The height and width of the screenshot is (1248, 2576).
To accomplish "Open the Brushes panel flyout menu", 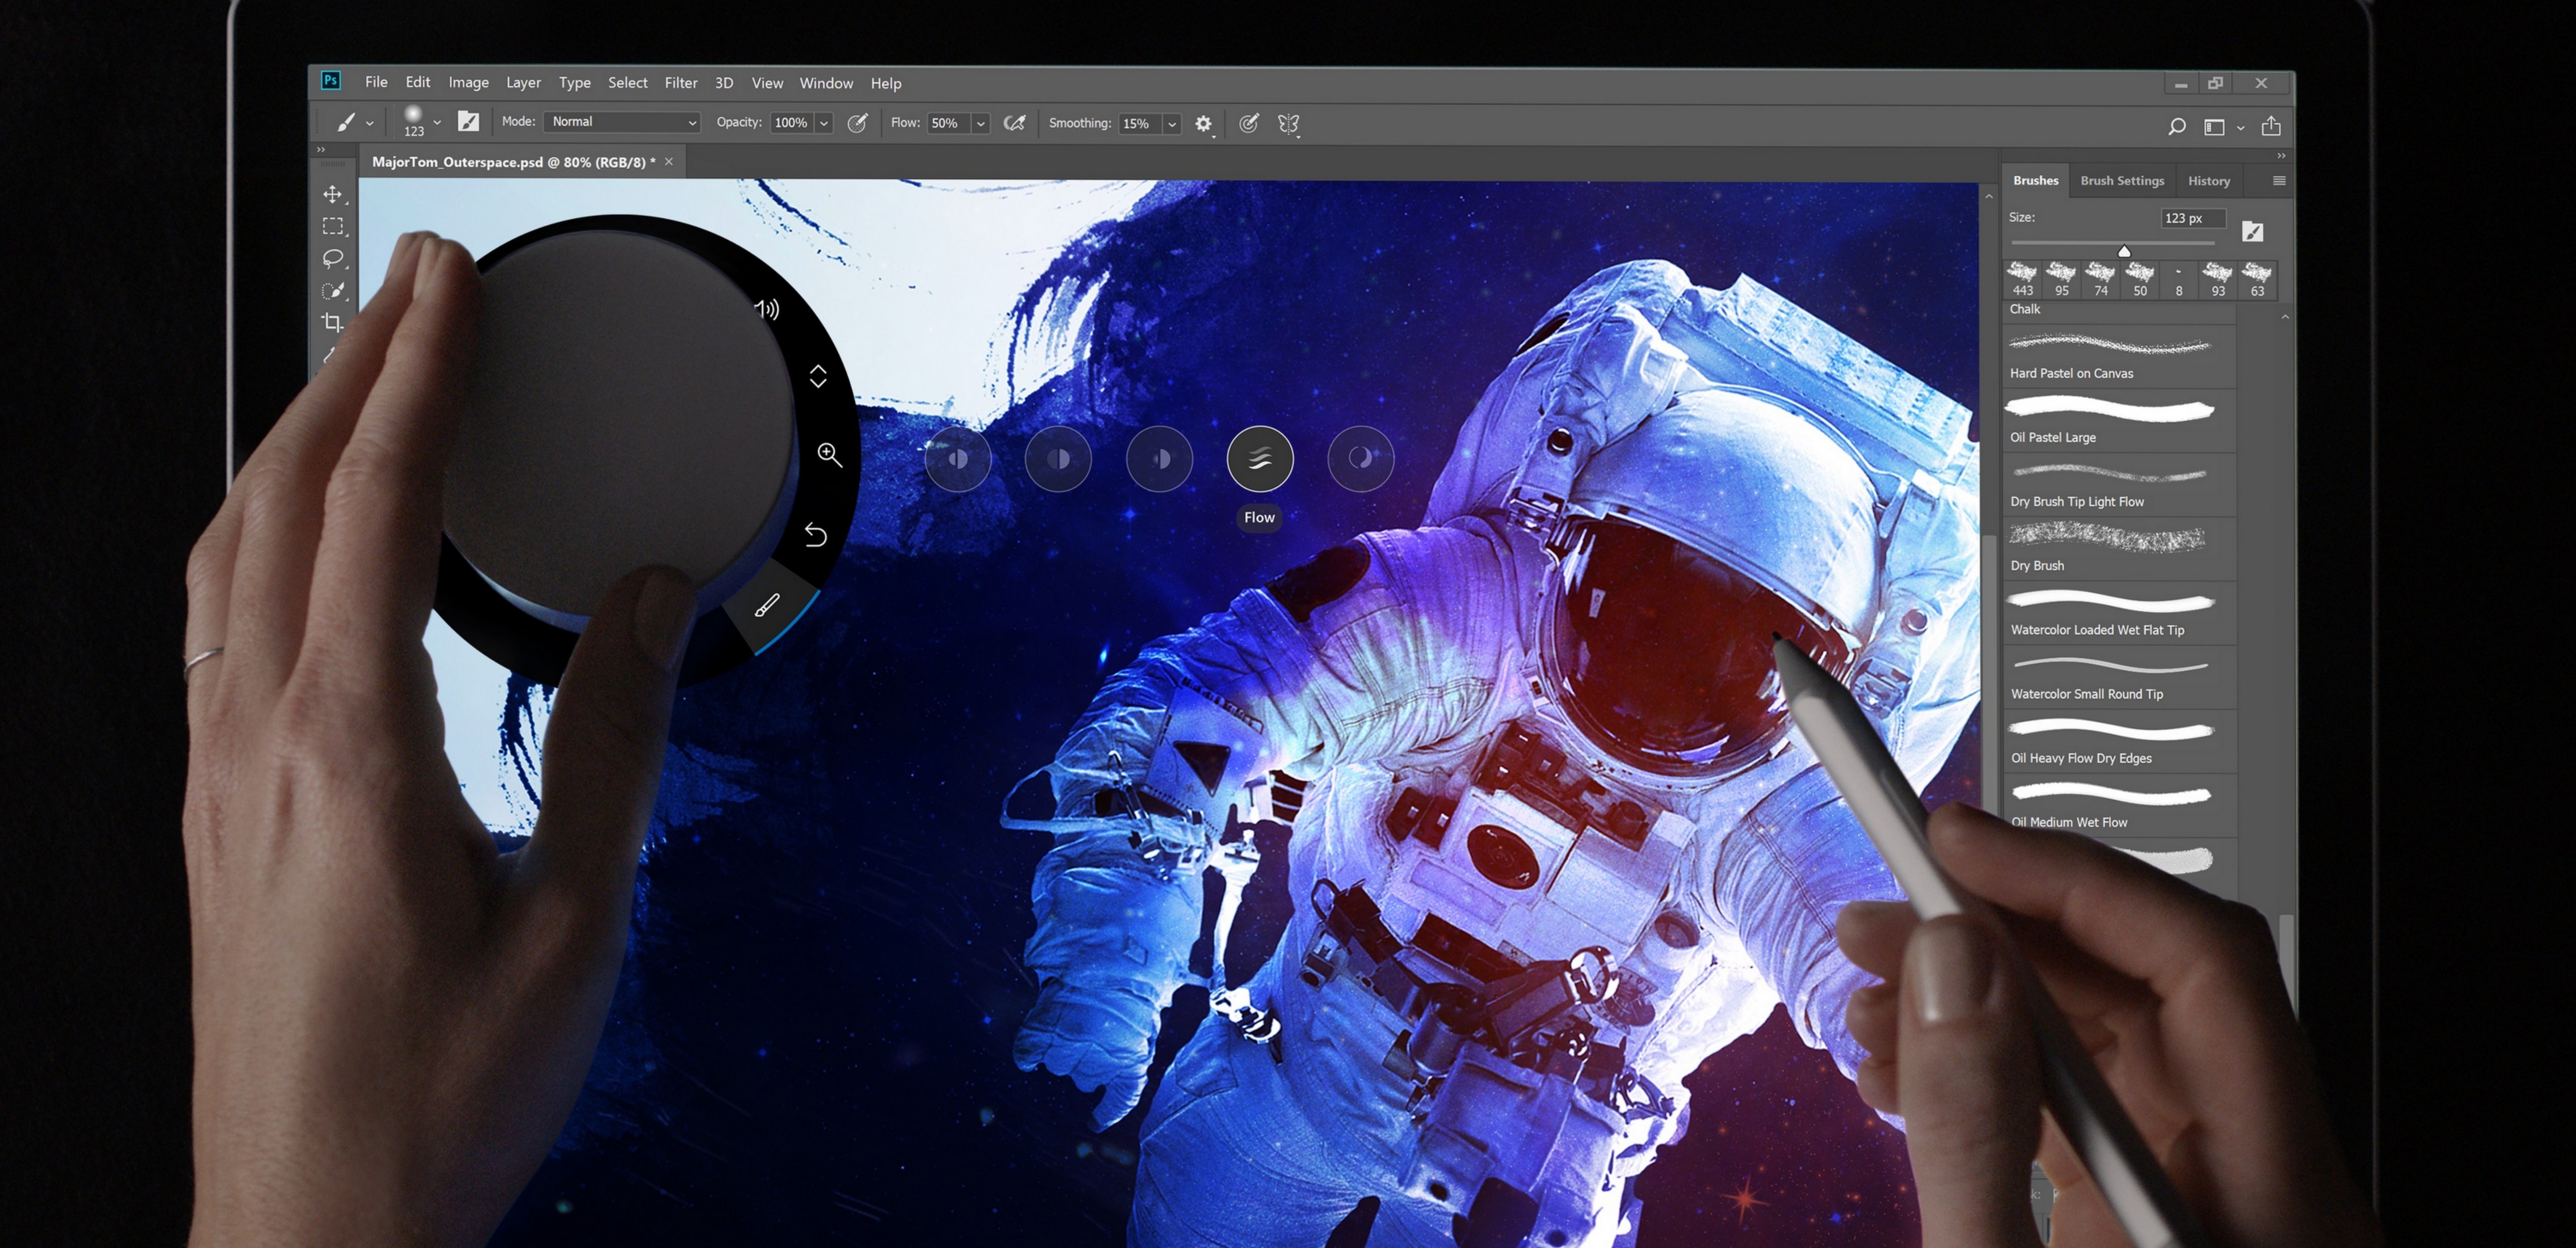I will tap(2279, 181).
